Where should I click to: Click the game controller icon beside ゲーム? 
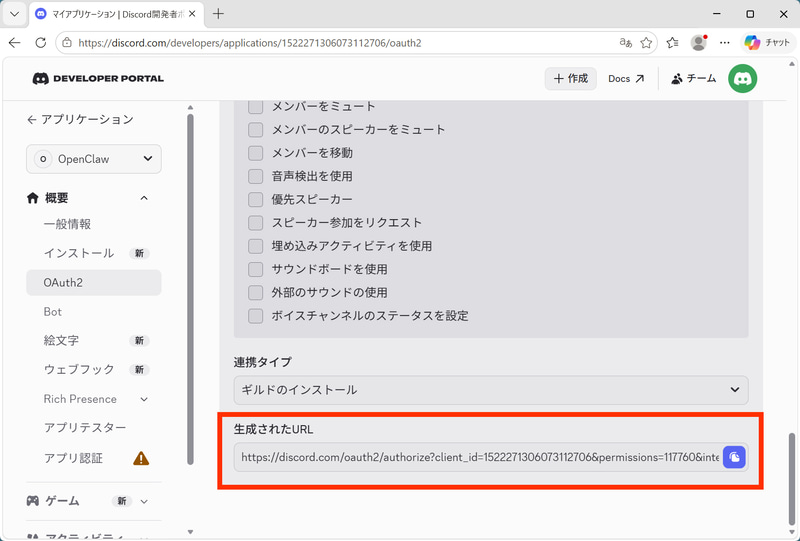[33, 501]
